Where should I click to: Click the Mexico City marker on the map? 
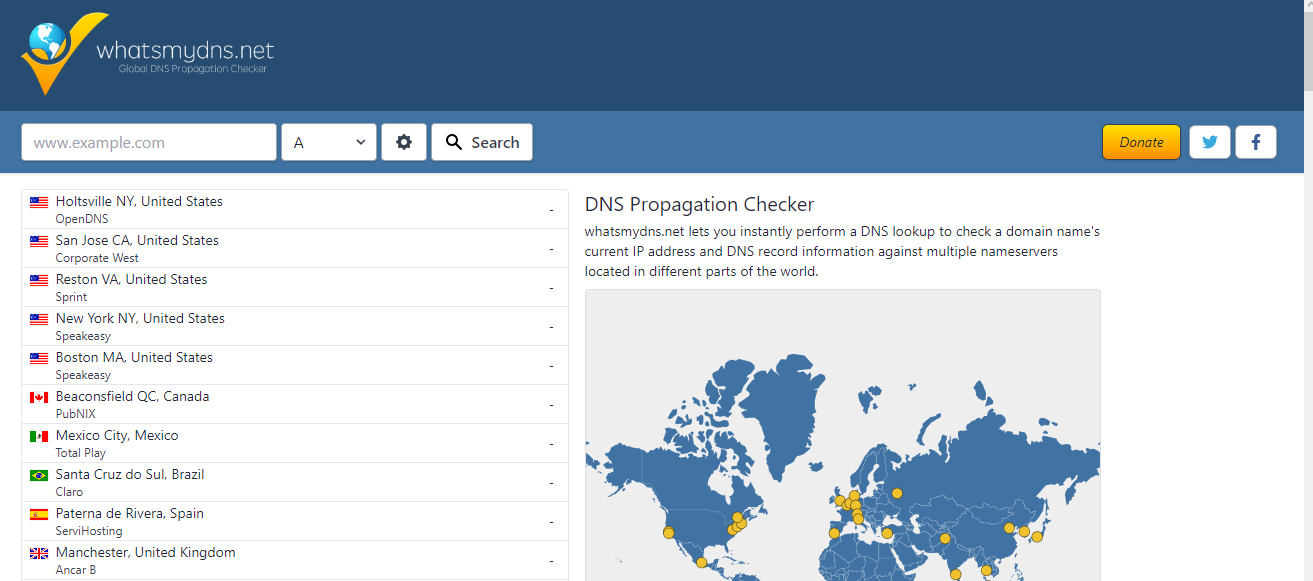pyautogui.click(x=701, y=563)
